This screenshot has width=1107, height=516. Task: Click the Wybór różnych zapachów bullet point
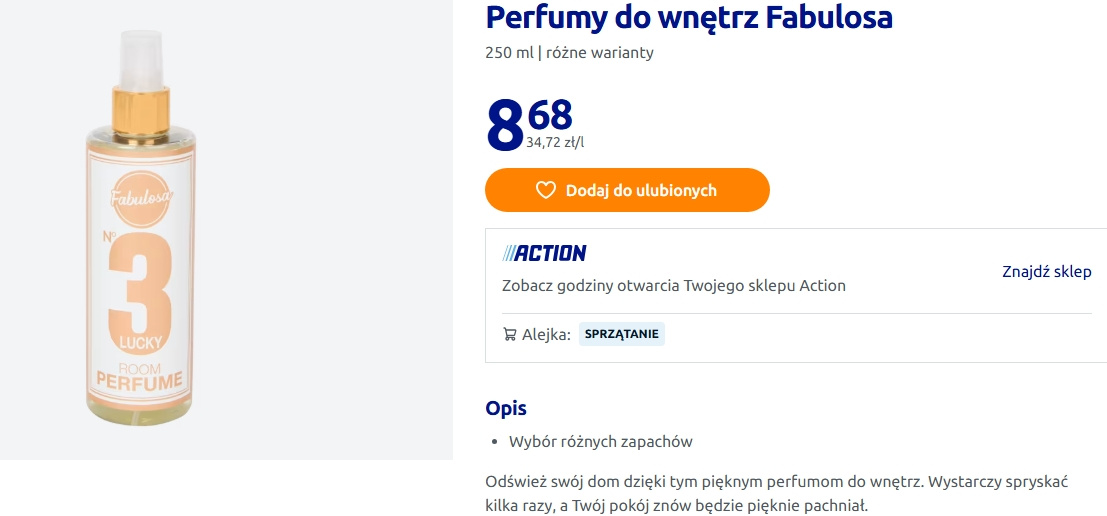[600, 441]
